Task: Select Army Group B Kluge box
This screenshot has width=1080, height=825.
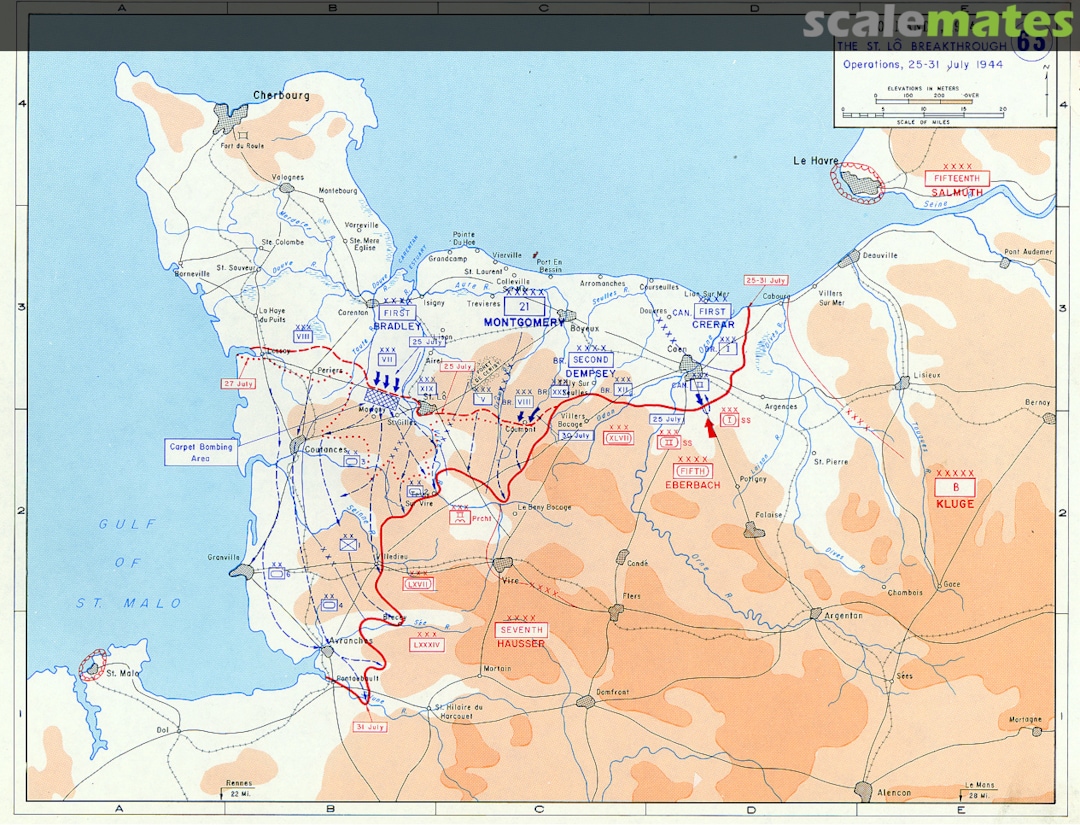Action: click(x=954, y=487)
